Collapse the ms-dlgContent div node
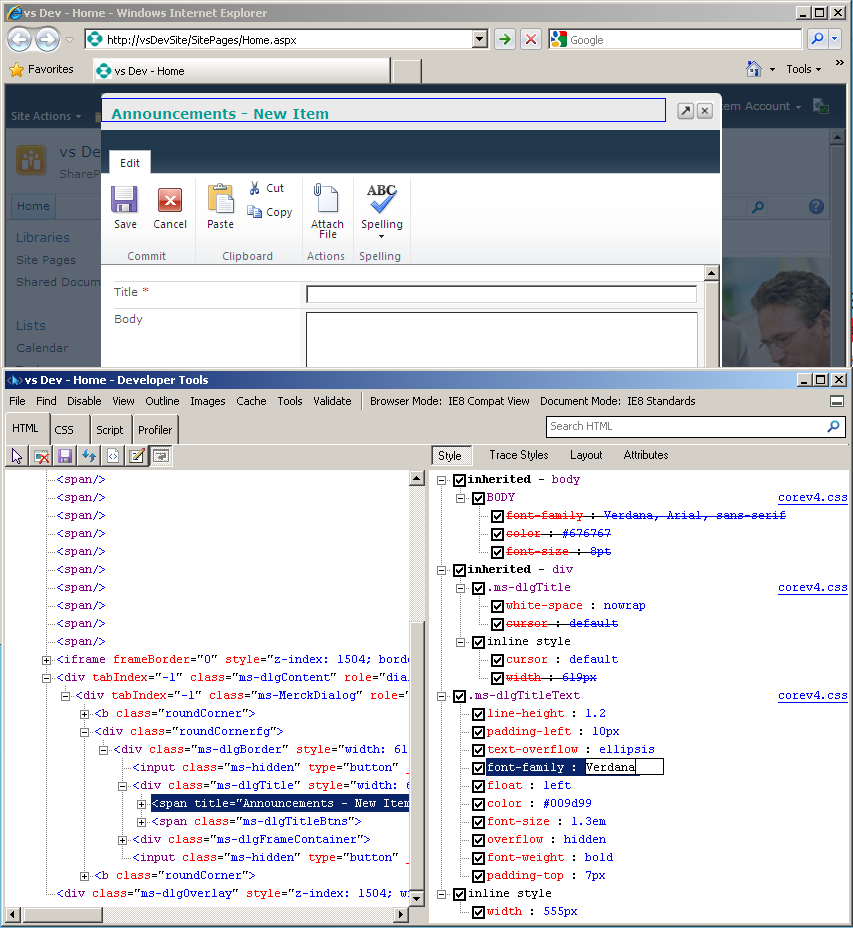The height and width of the screenshot is (928, 853). click(46, 678)
